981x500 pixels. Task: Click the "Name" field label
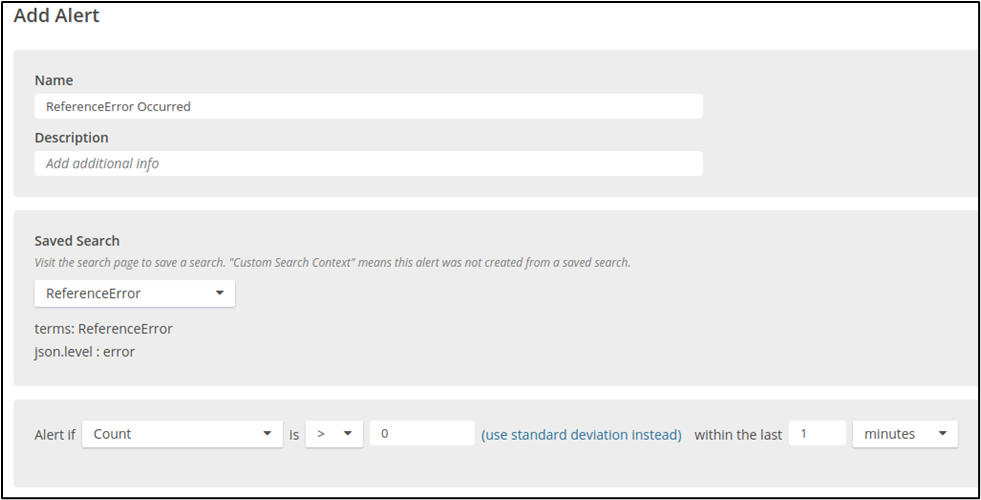coord(54,80)
